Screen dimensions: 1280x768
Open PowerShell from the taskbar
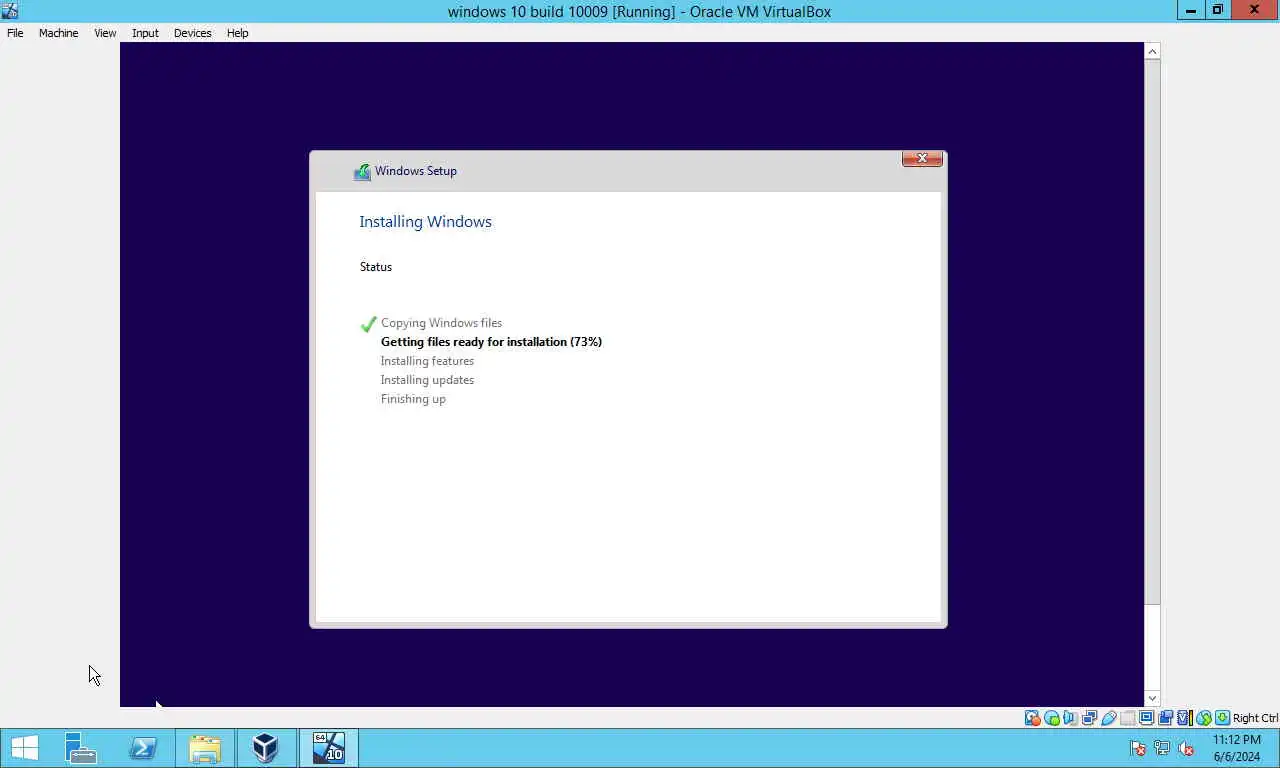coord(142,748)
